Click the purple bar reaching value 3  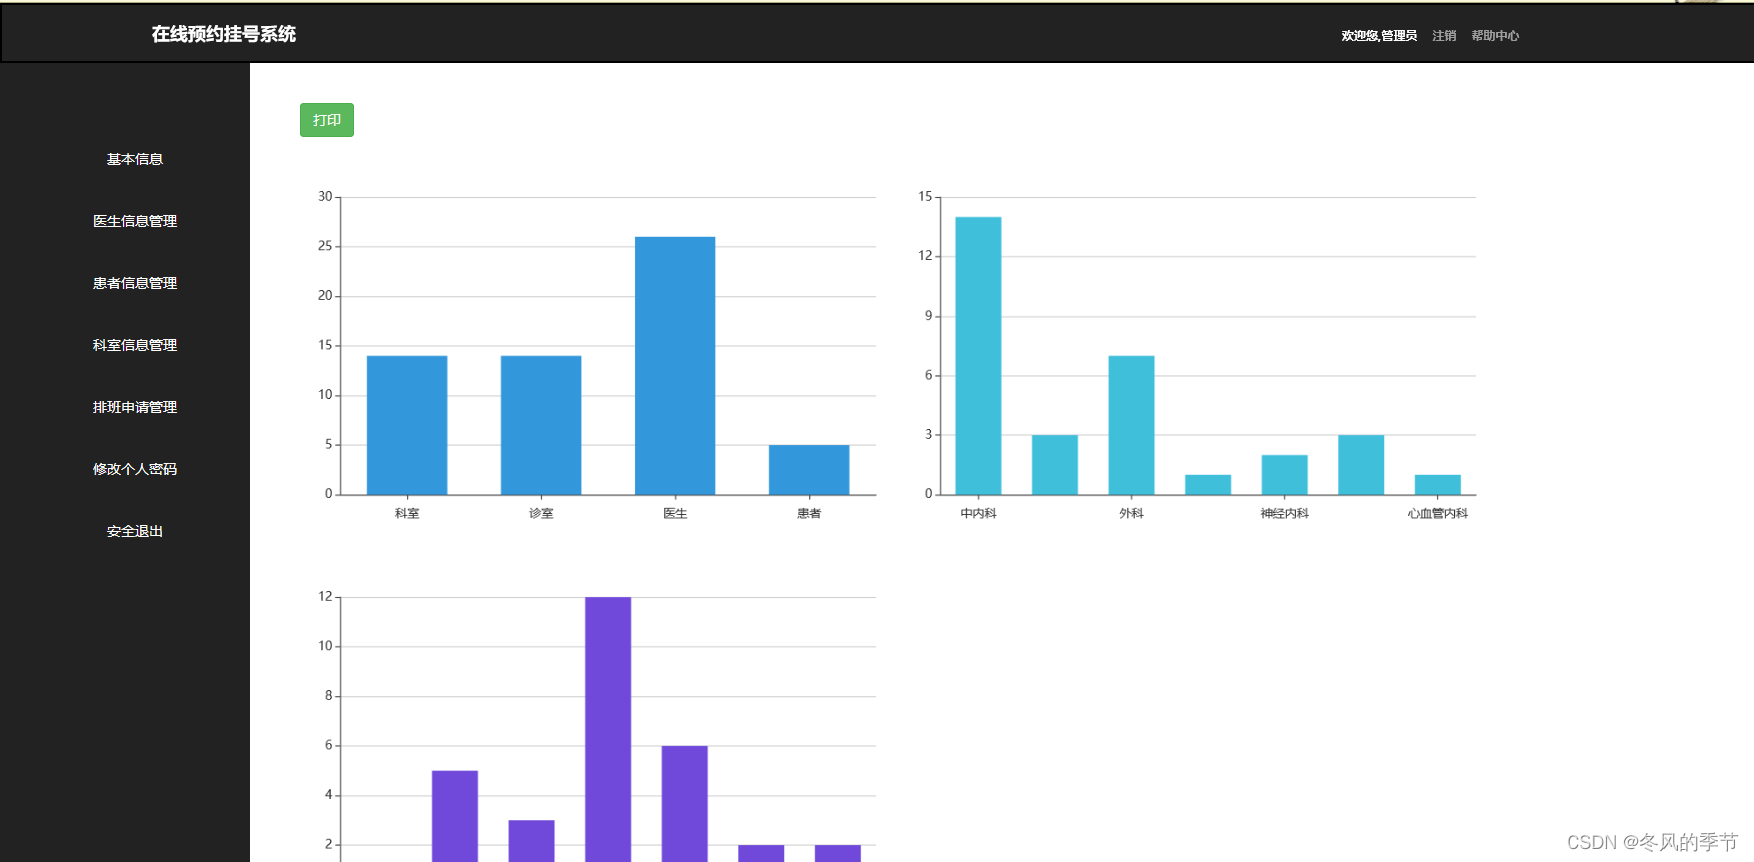tap(531, 841)
